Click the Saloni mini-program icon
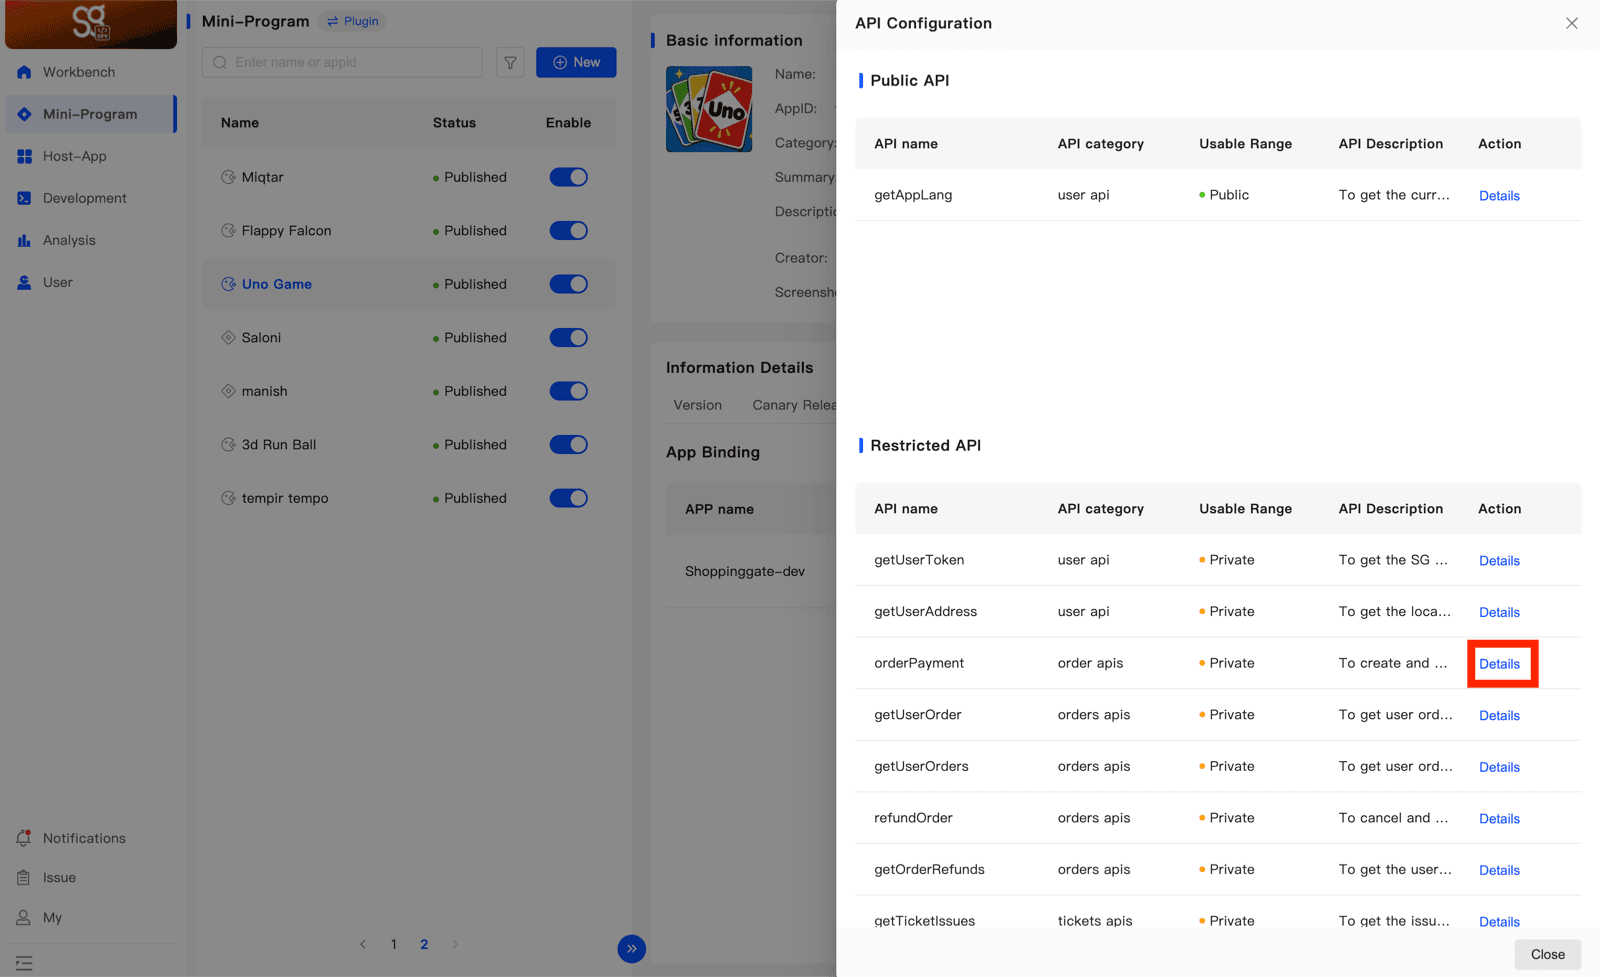This screenshot has width=1600, height=977. [x=228, y=337]
